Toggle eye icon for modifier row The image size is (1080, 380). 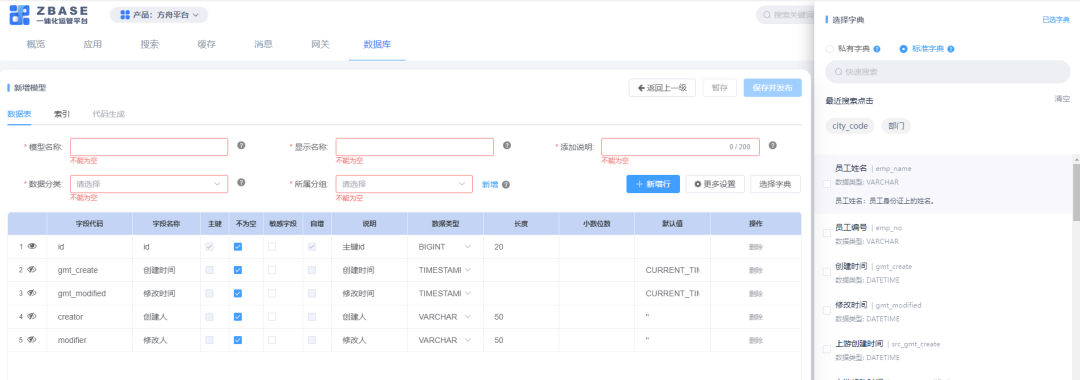tap(32, 340)
